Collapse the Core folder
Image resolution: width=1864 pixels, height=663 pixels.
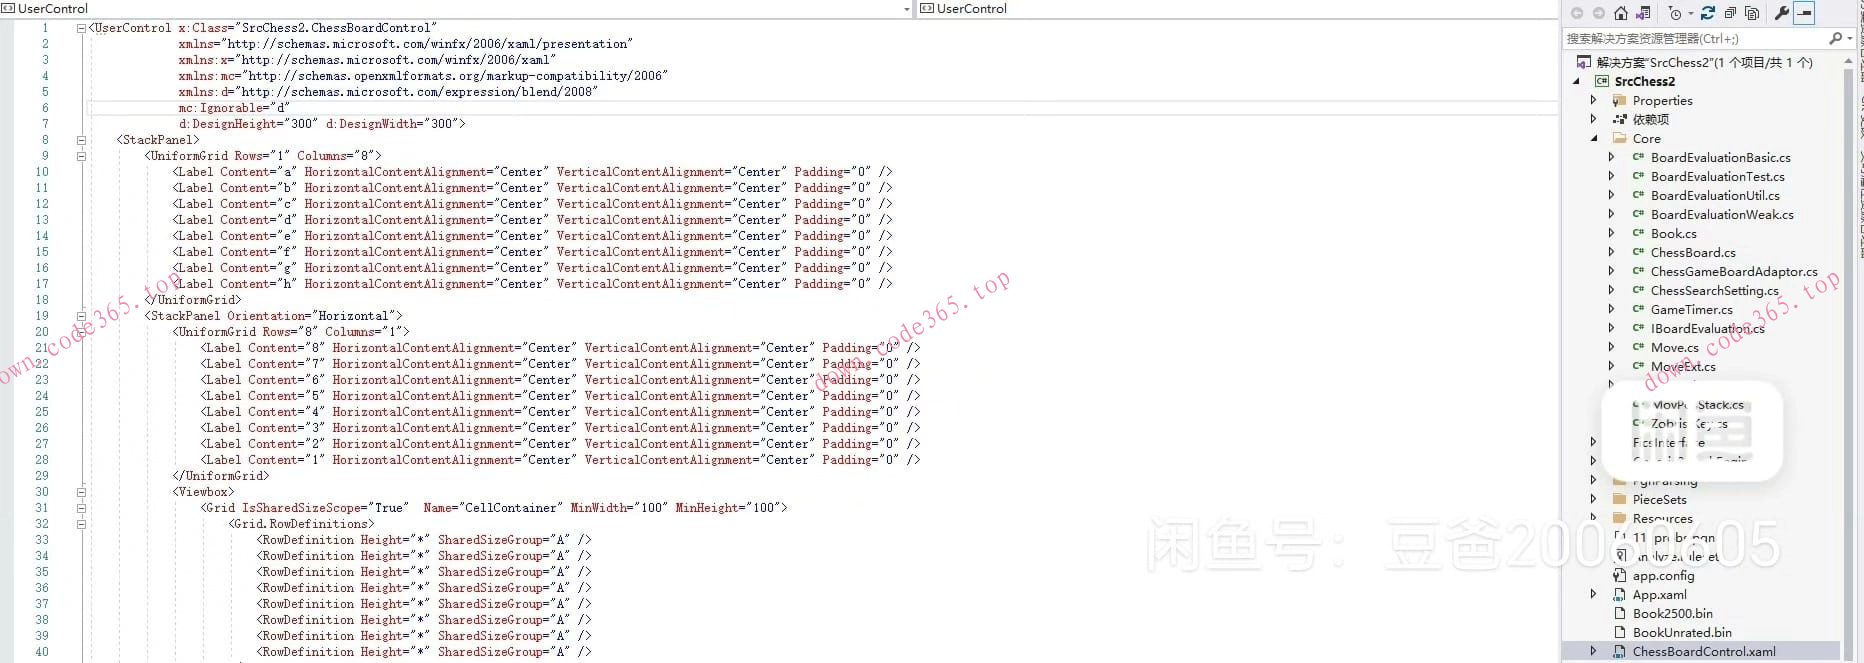pos(1594,138)
